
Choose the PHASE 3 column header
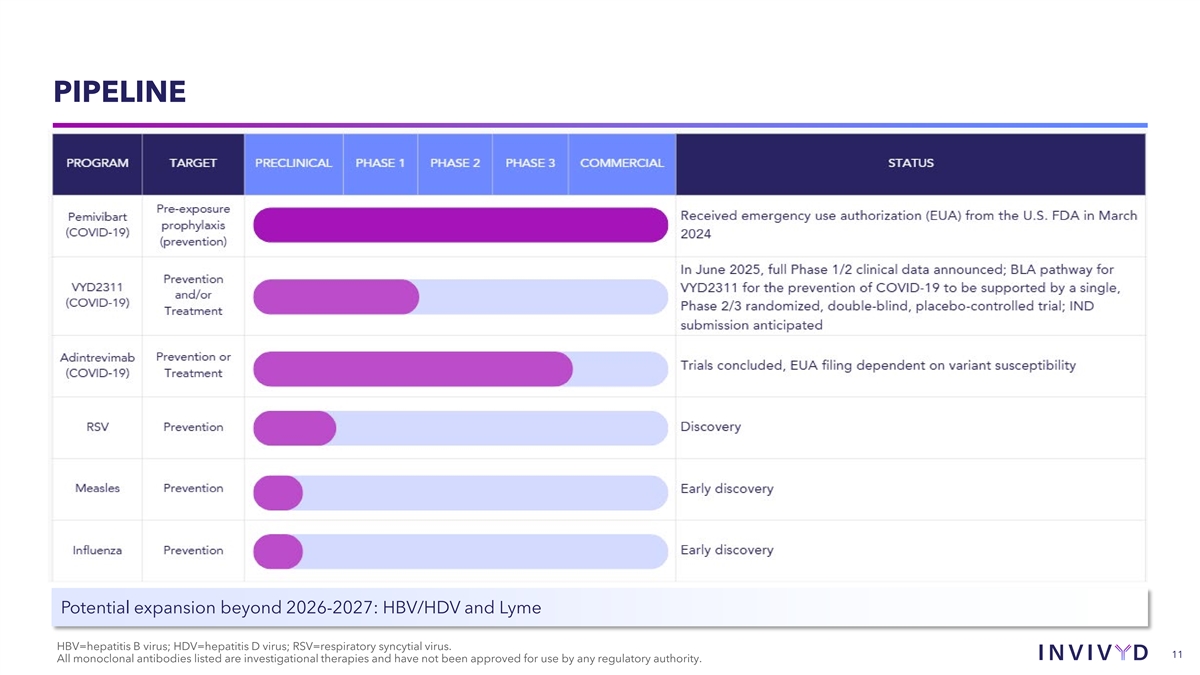(x=530, y=163)
